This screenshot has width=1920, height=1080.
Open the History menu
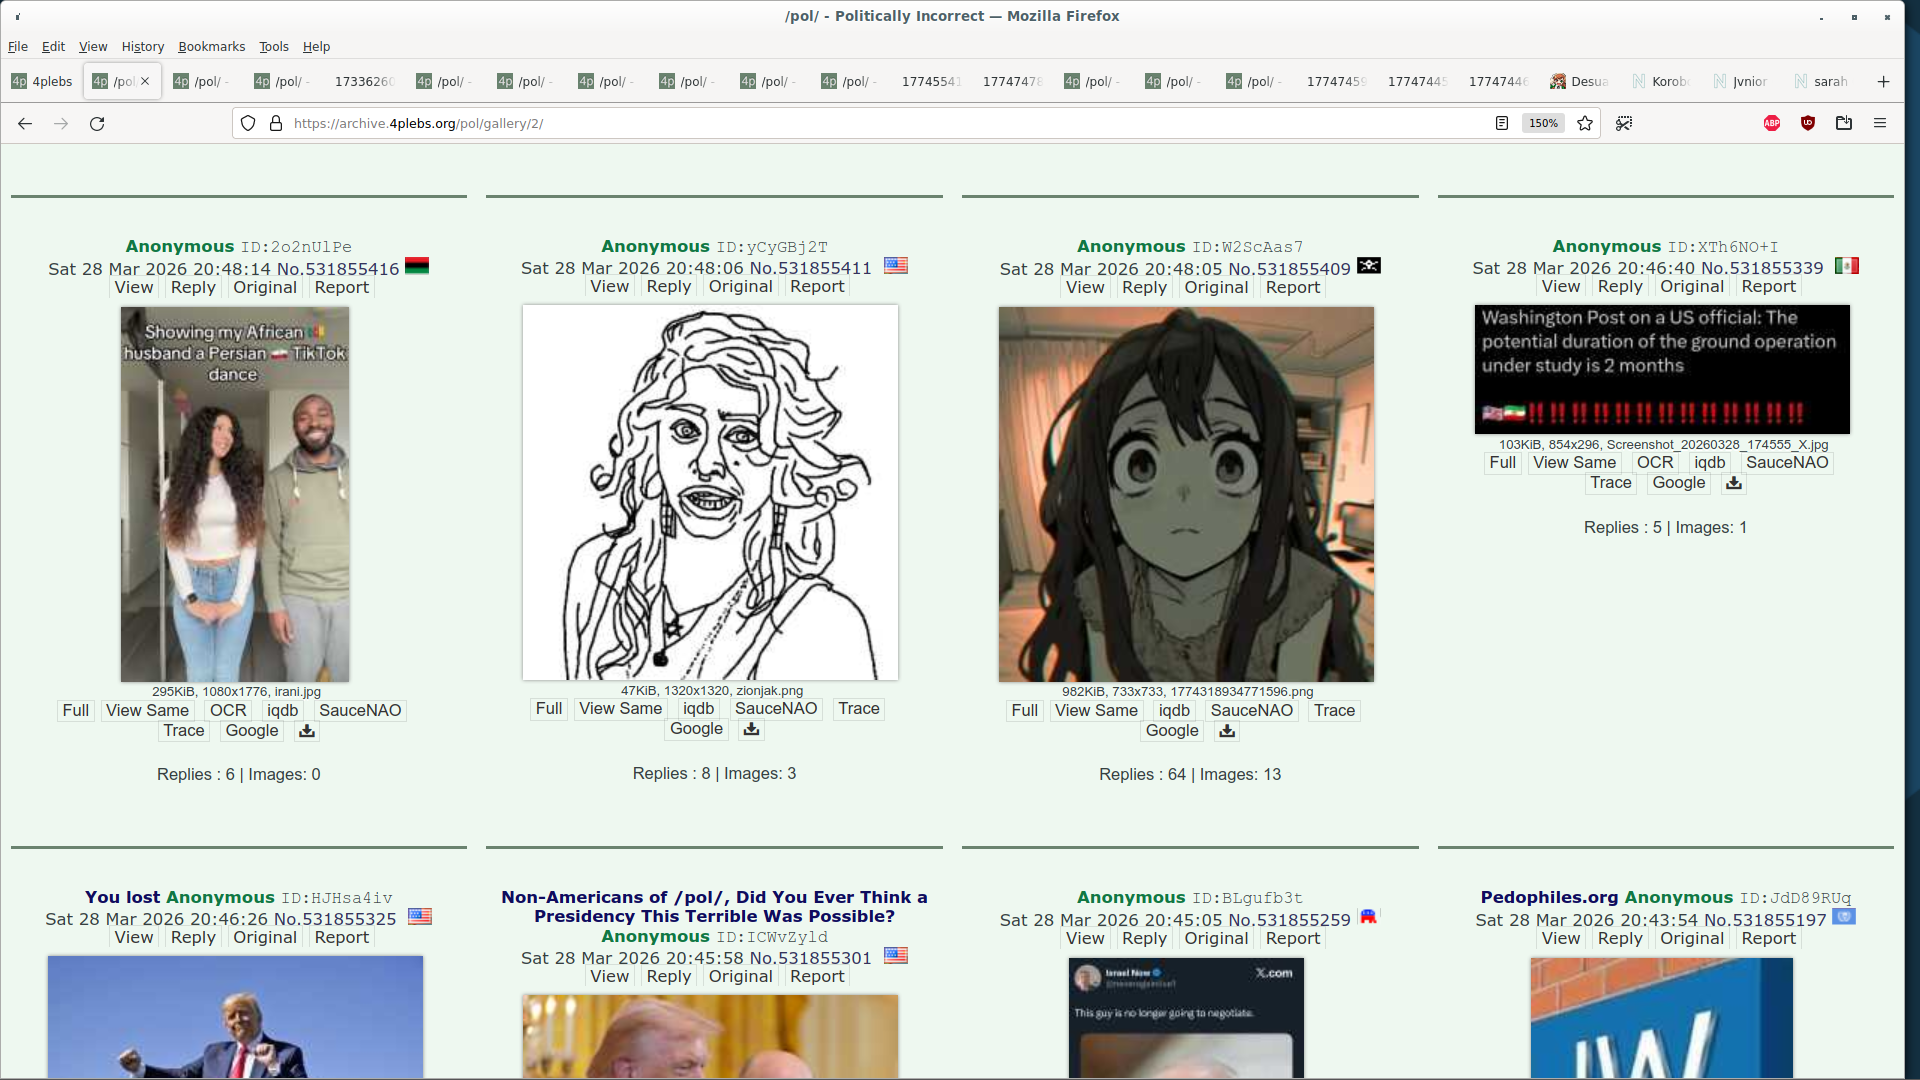point(142,46)
